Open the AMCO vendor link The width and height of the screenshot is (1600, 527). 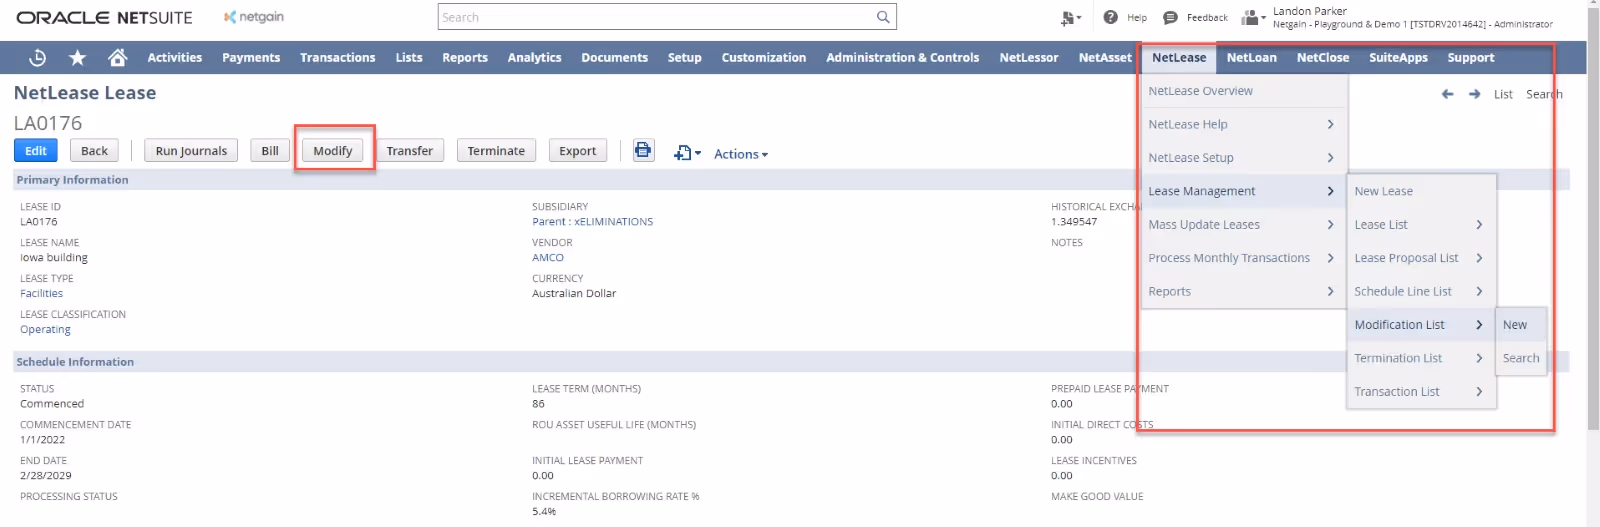[548, 258]
